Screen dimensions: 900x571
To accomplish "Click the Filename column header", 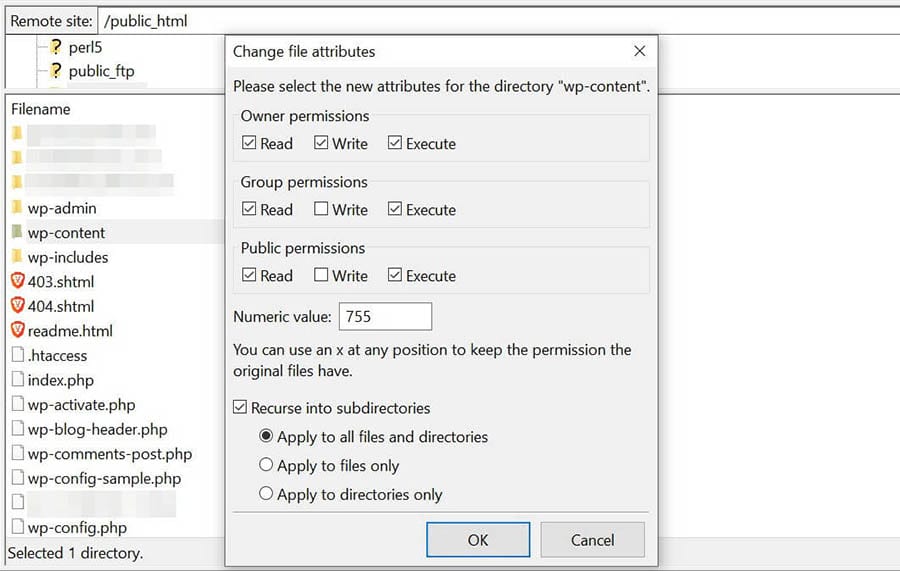I will tap(41, 109).
